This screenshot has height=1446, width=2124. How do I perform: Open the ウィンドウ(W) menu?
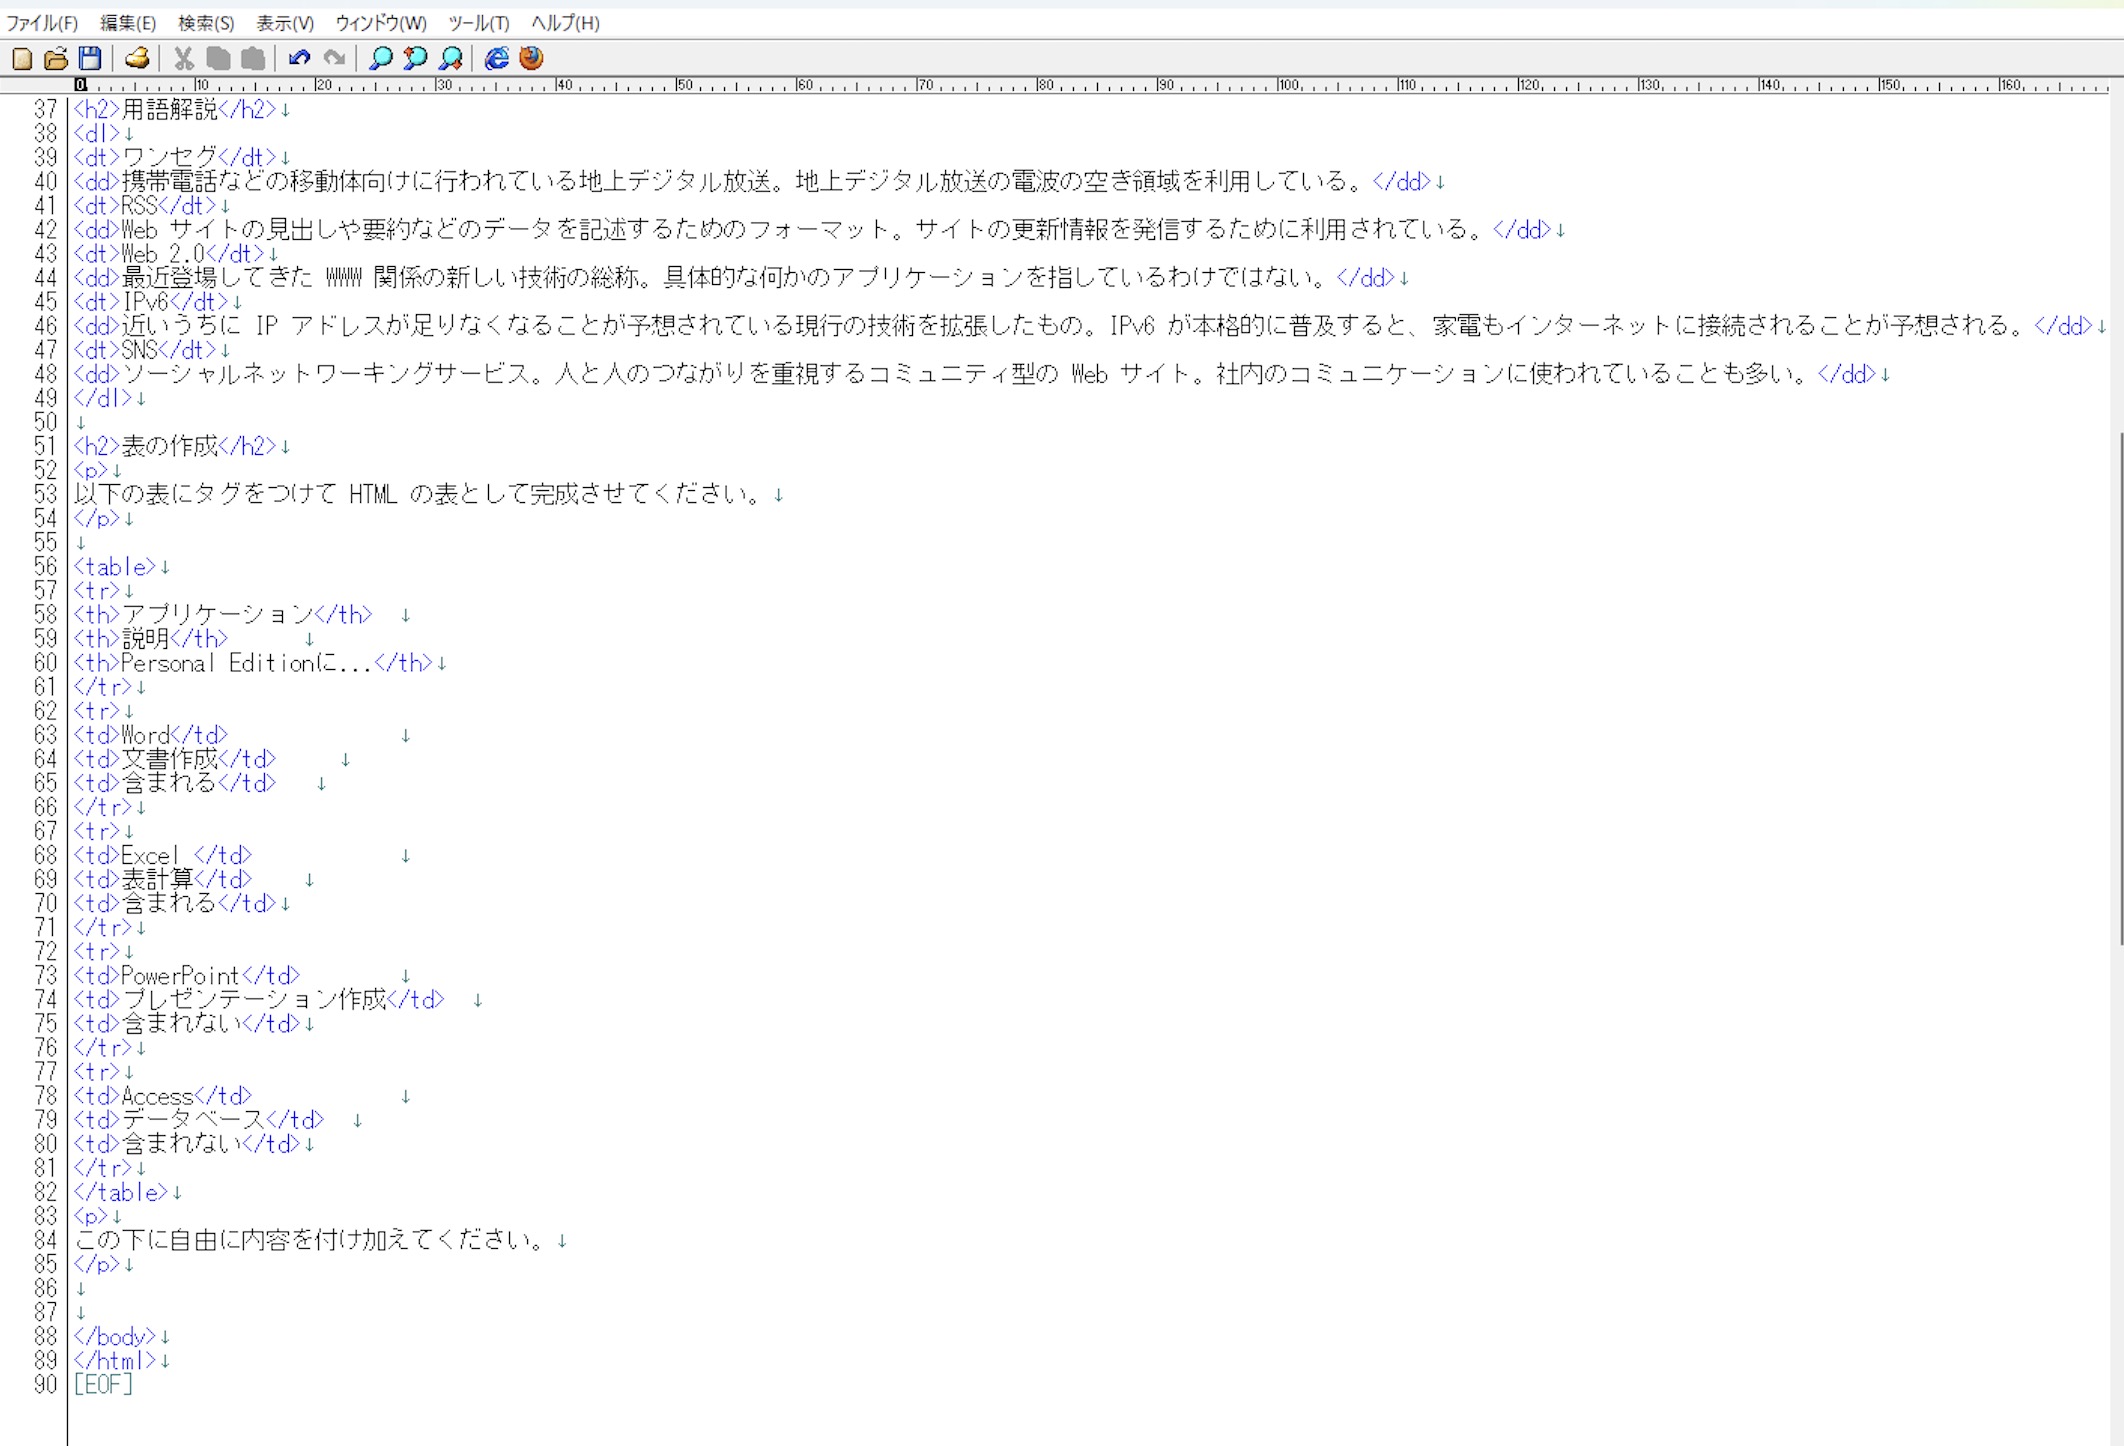(381, 23)
